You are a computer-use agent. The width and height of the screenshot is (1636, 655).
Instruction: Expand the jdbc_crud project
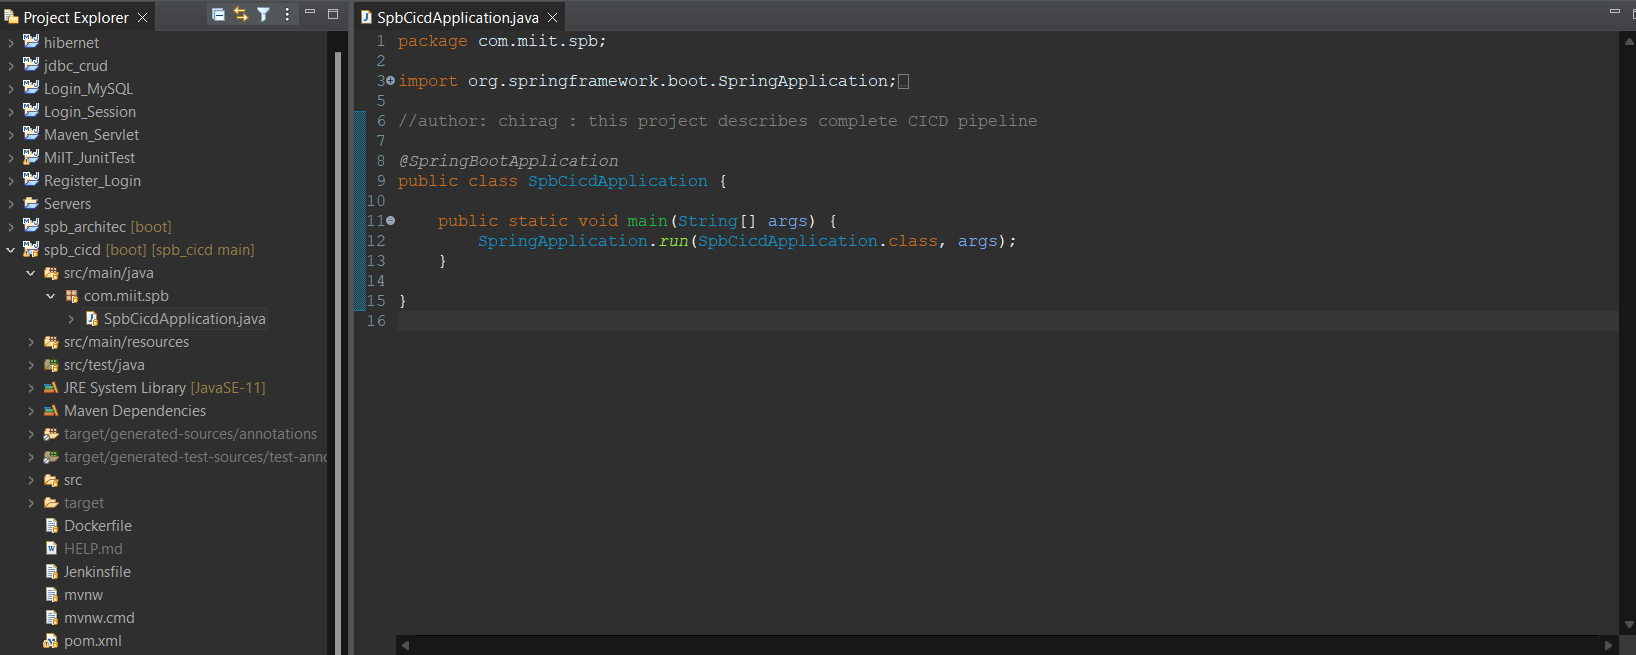point(11,66)
